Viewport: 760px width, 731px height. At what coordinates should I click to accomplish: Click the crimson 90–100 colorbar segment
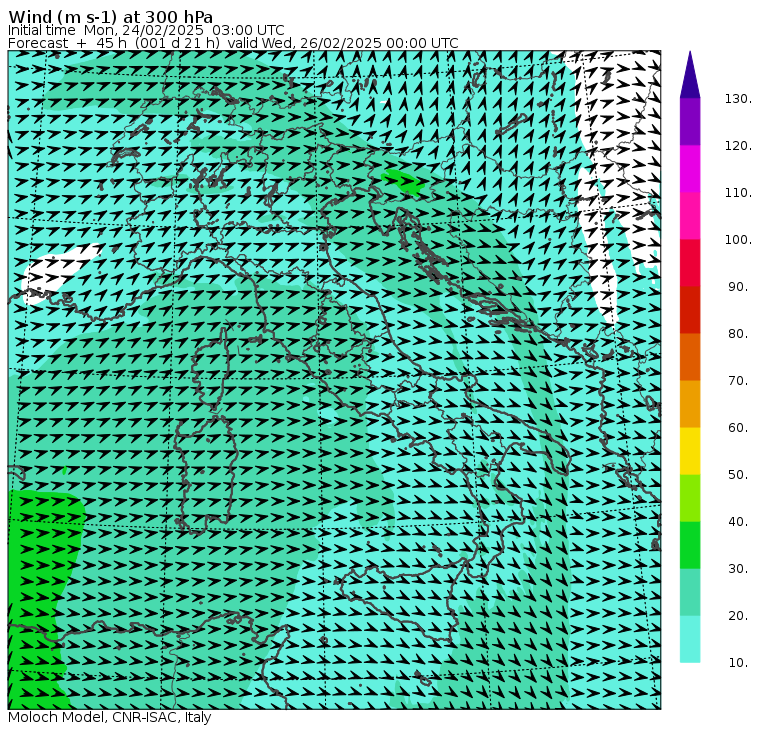(x=690, y=263)
